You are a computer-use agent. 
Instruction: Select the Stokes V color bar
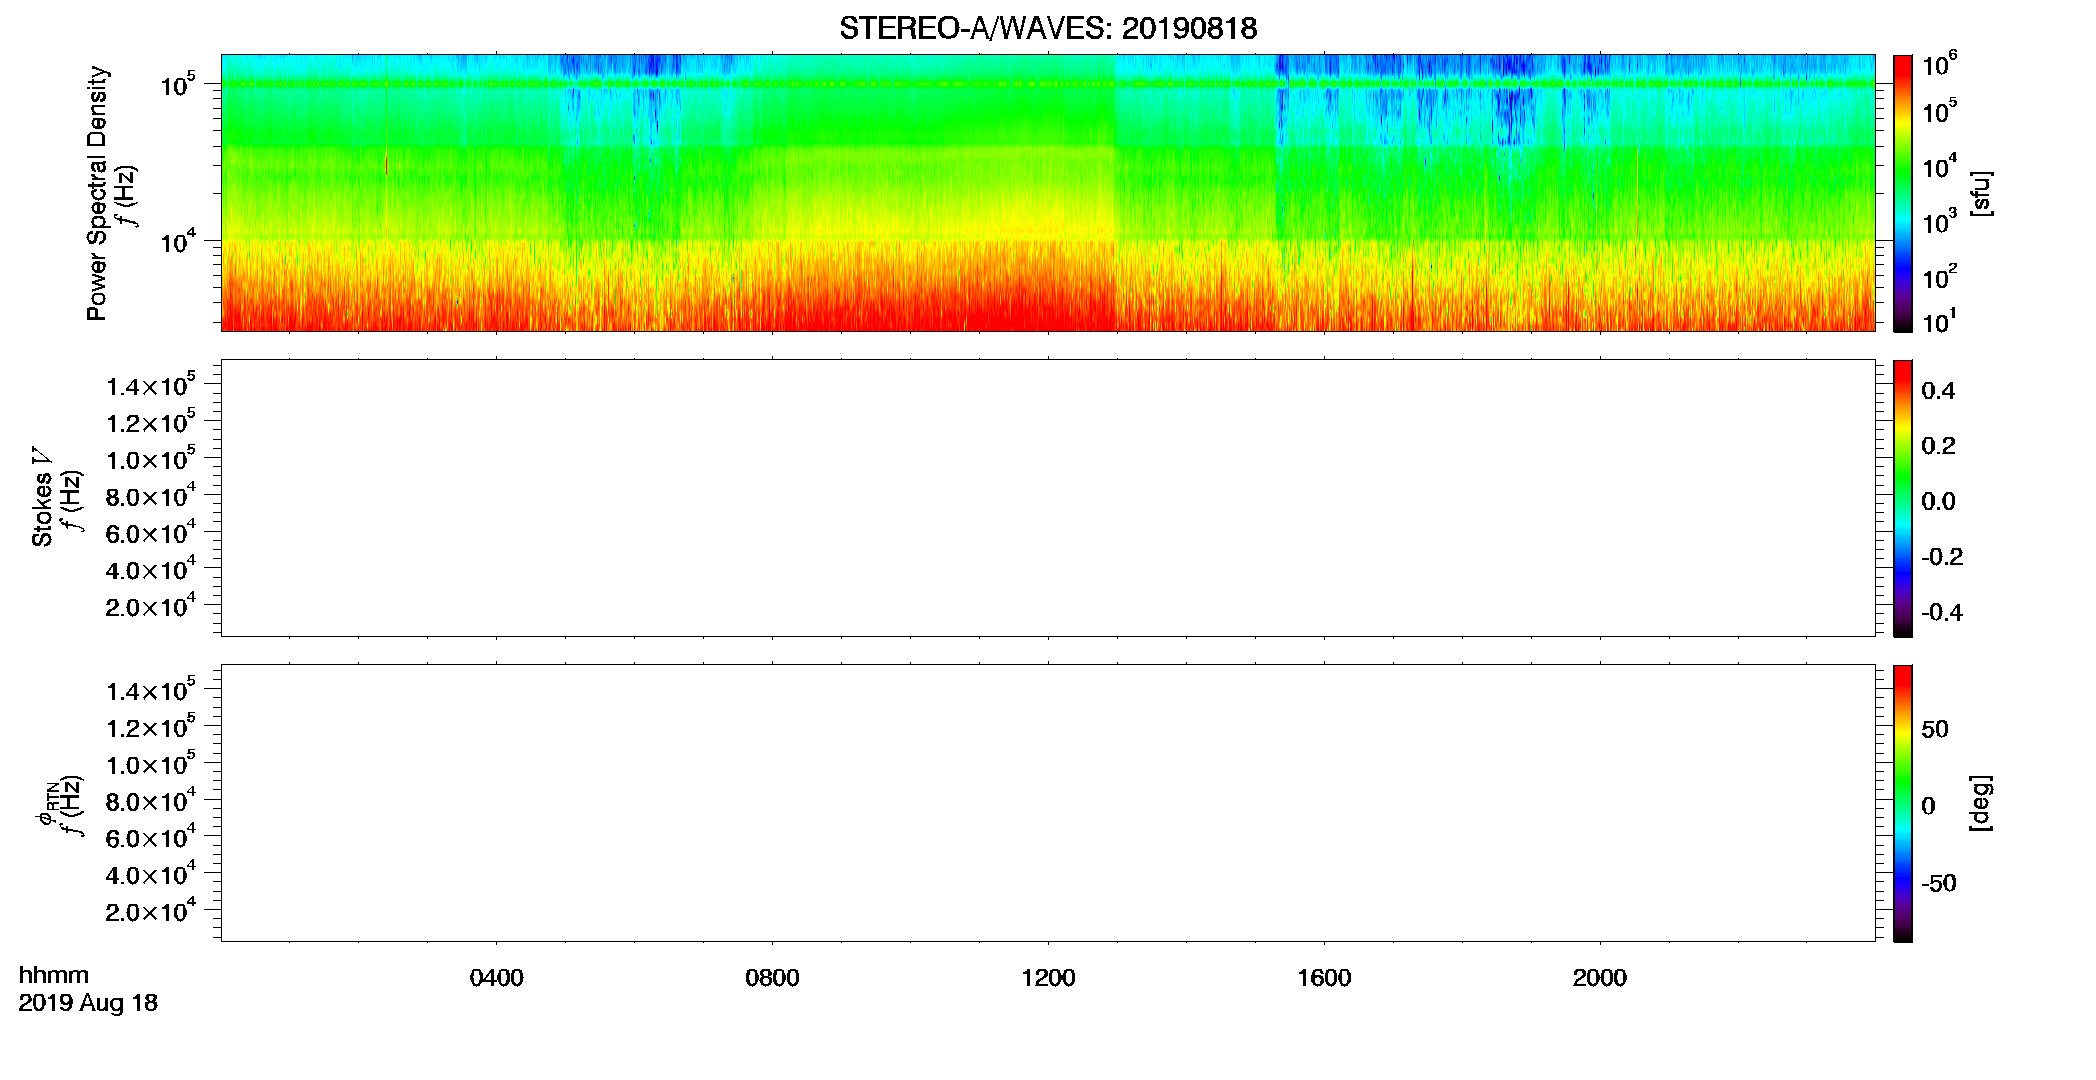[x=1903, y=498]
